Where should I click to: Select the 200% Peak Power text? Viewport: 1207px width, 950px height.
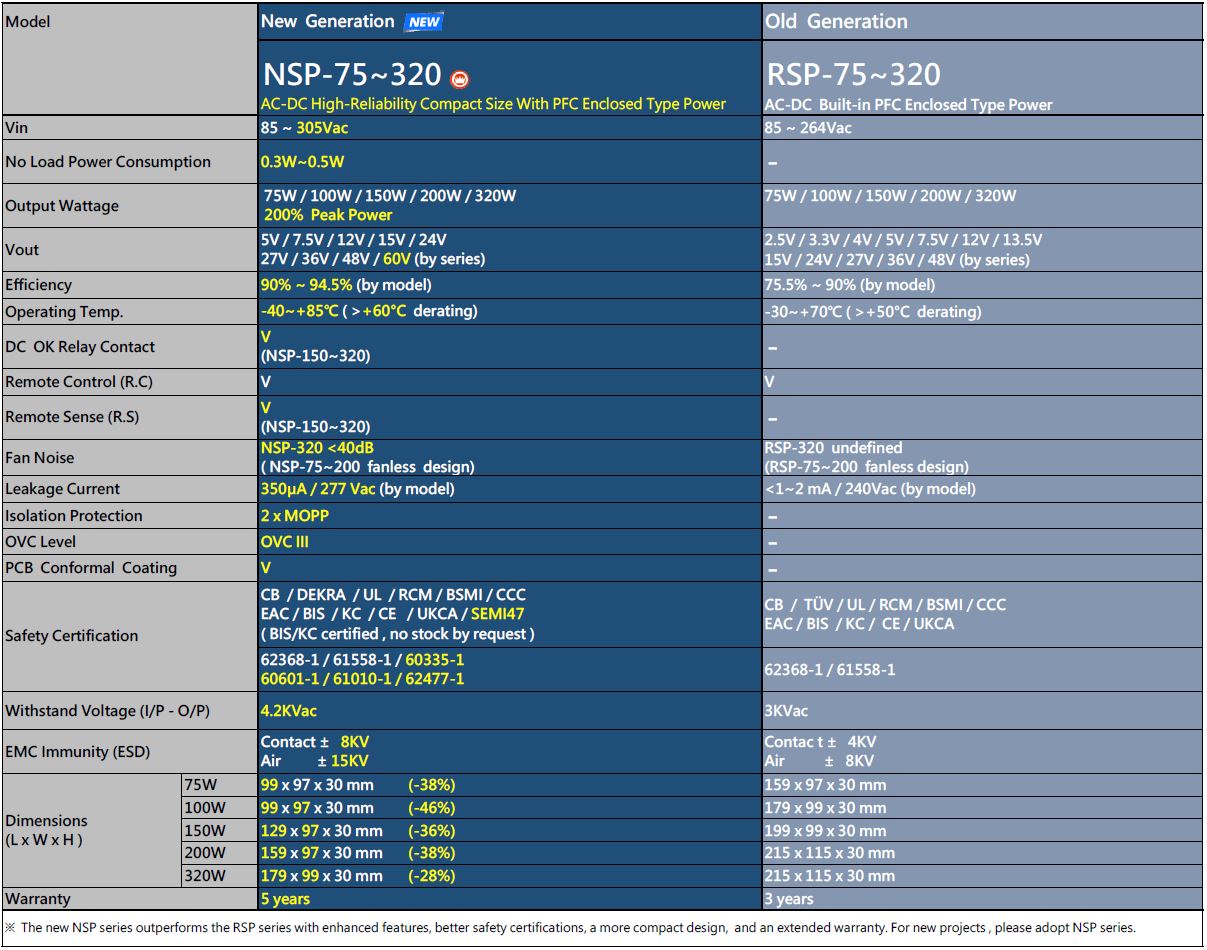(328, 215)
